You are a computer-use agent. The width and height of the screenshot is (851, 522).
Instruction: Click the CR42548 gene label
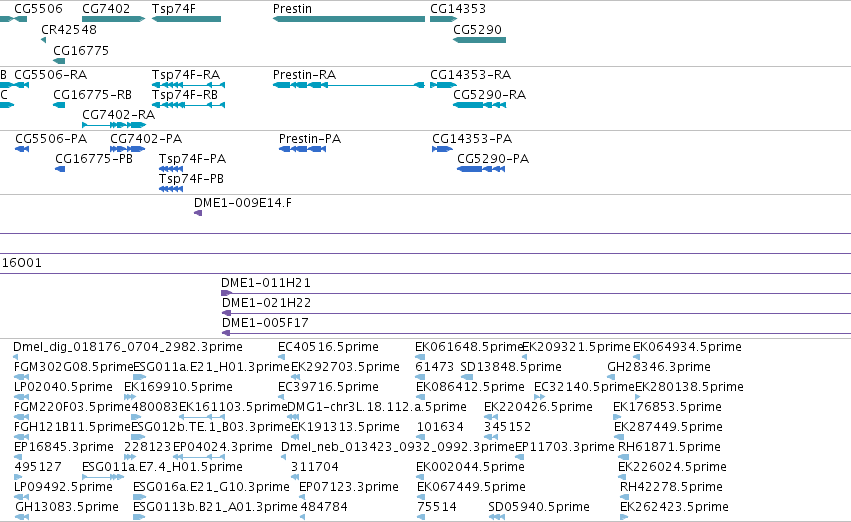click(69, 30)
